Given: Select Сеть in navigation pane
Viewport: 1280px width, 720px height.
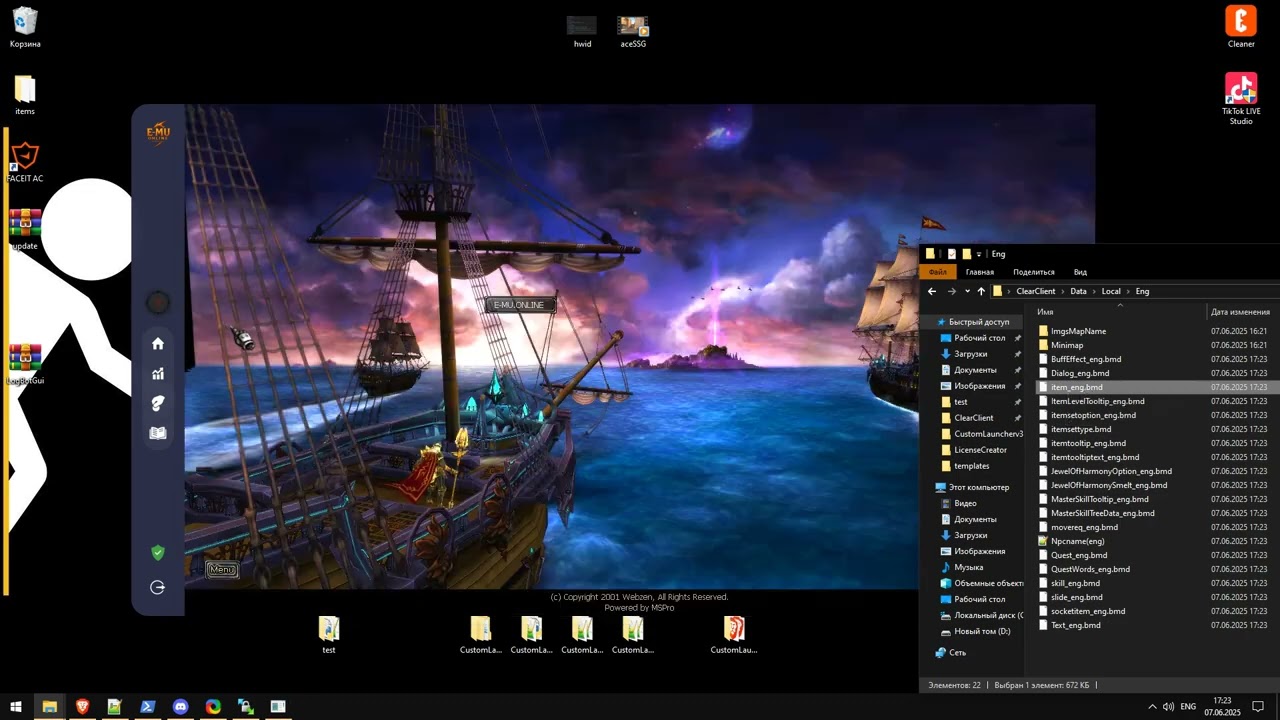Looking at the screenshot, I should [957, 652].
